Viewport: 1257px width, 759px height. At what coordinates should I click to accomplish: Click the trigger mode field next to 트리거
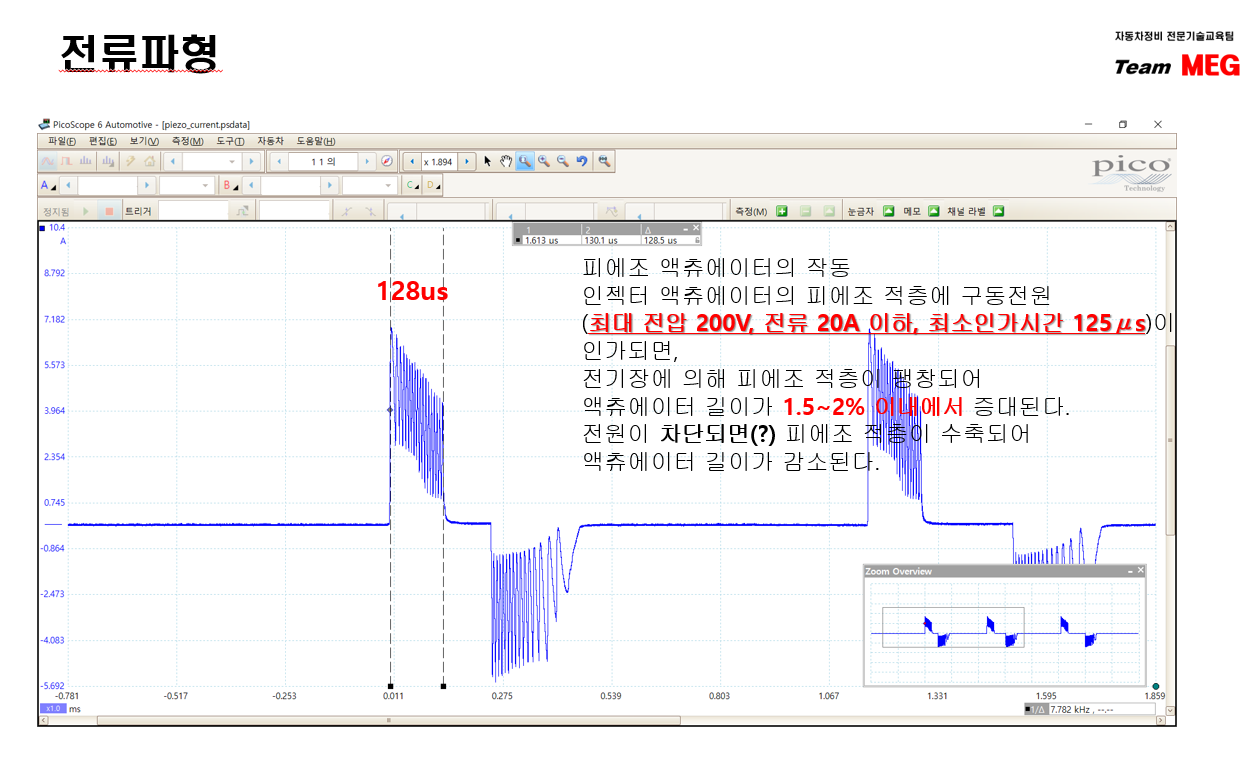193,211
